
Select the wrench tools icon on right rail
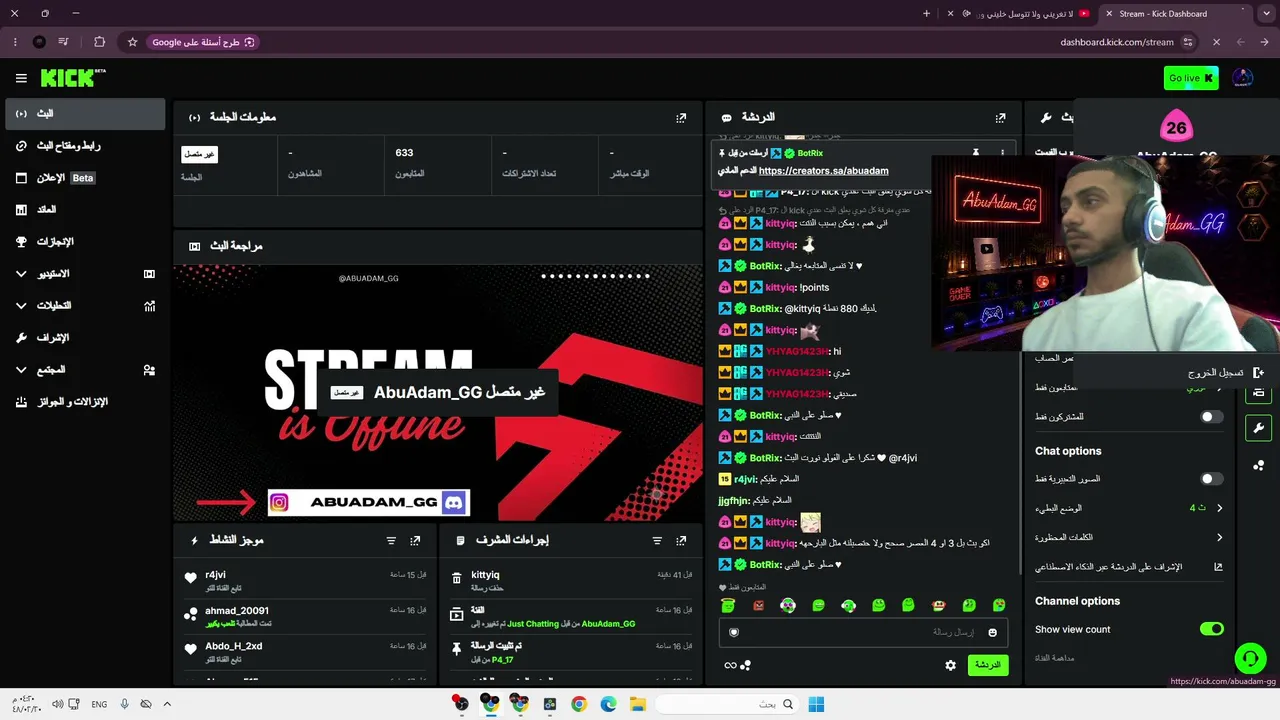1258,428
